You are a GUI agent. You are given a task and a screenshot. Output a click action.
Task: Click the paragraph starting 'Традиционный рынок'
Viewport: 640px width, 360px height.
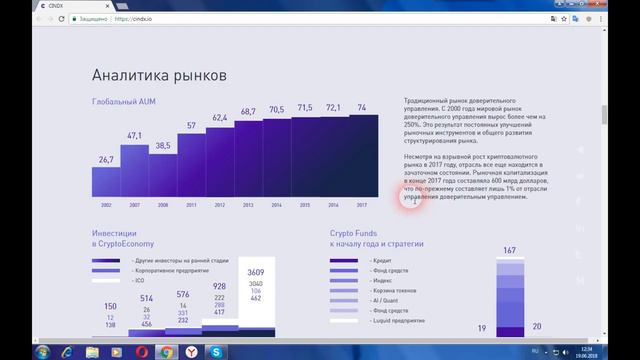[475, 120]
